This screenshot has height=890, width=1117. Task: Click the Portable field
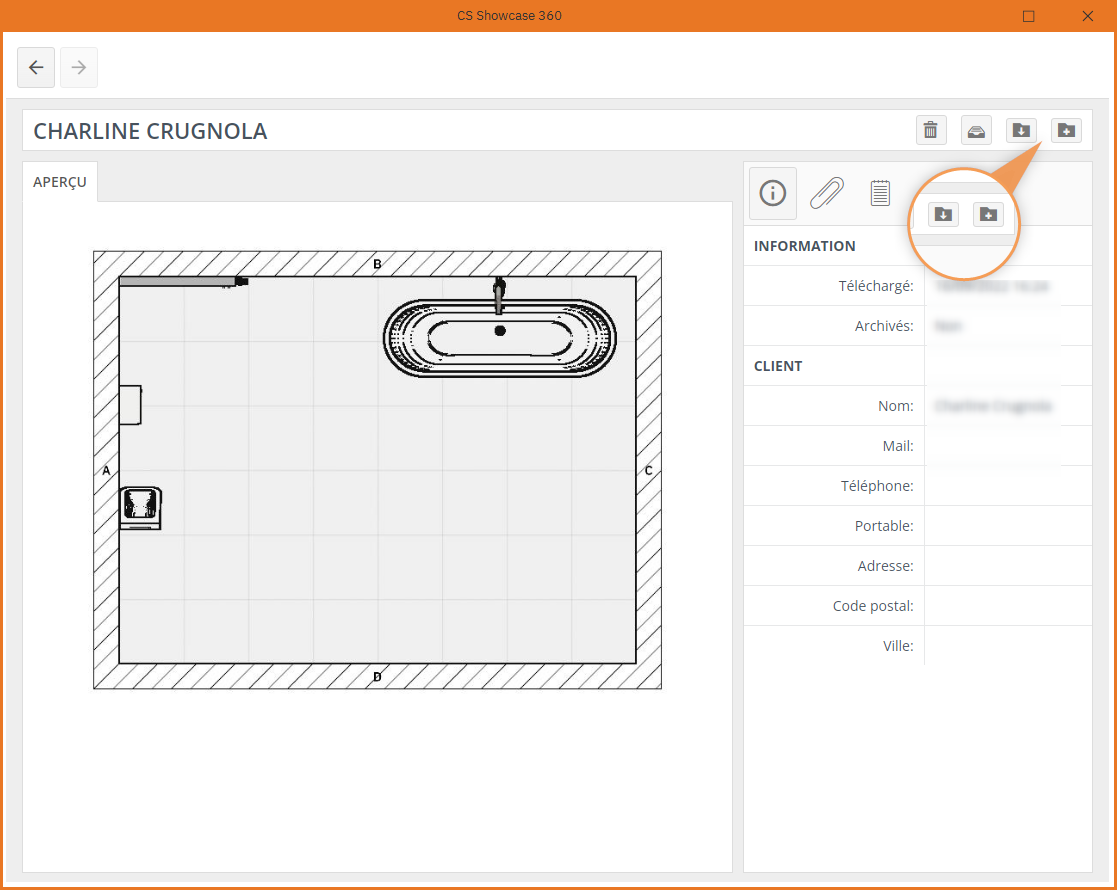[x=1008, y=526]
